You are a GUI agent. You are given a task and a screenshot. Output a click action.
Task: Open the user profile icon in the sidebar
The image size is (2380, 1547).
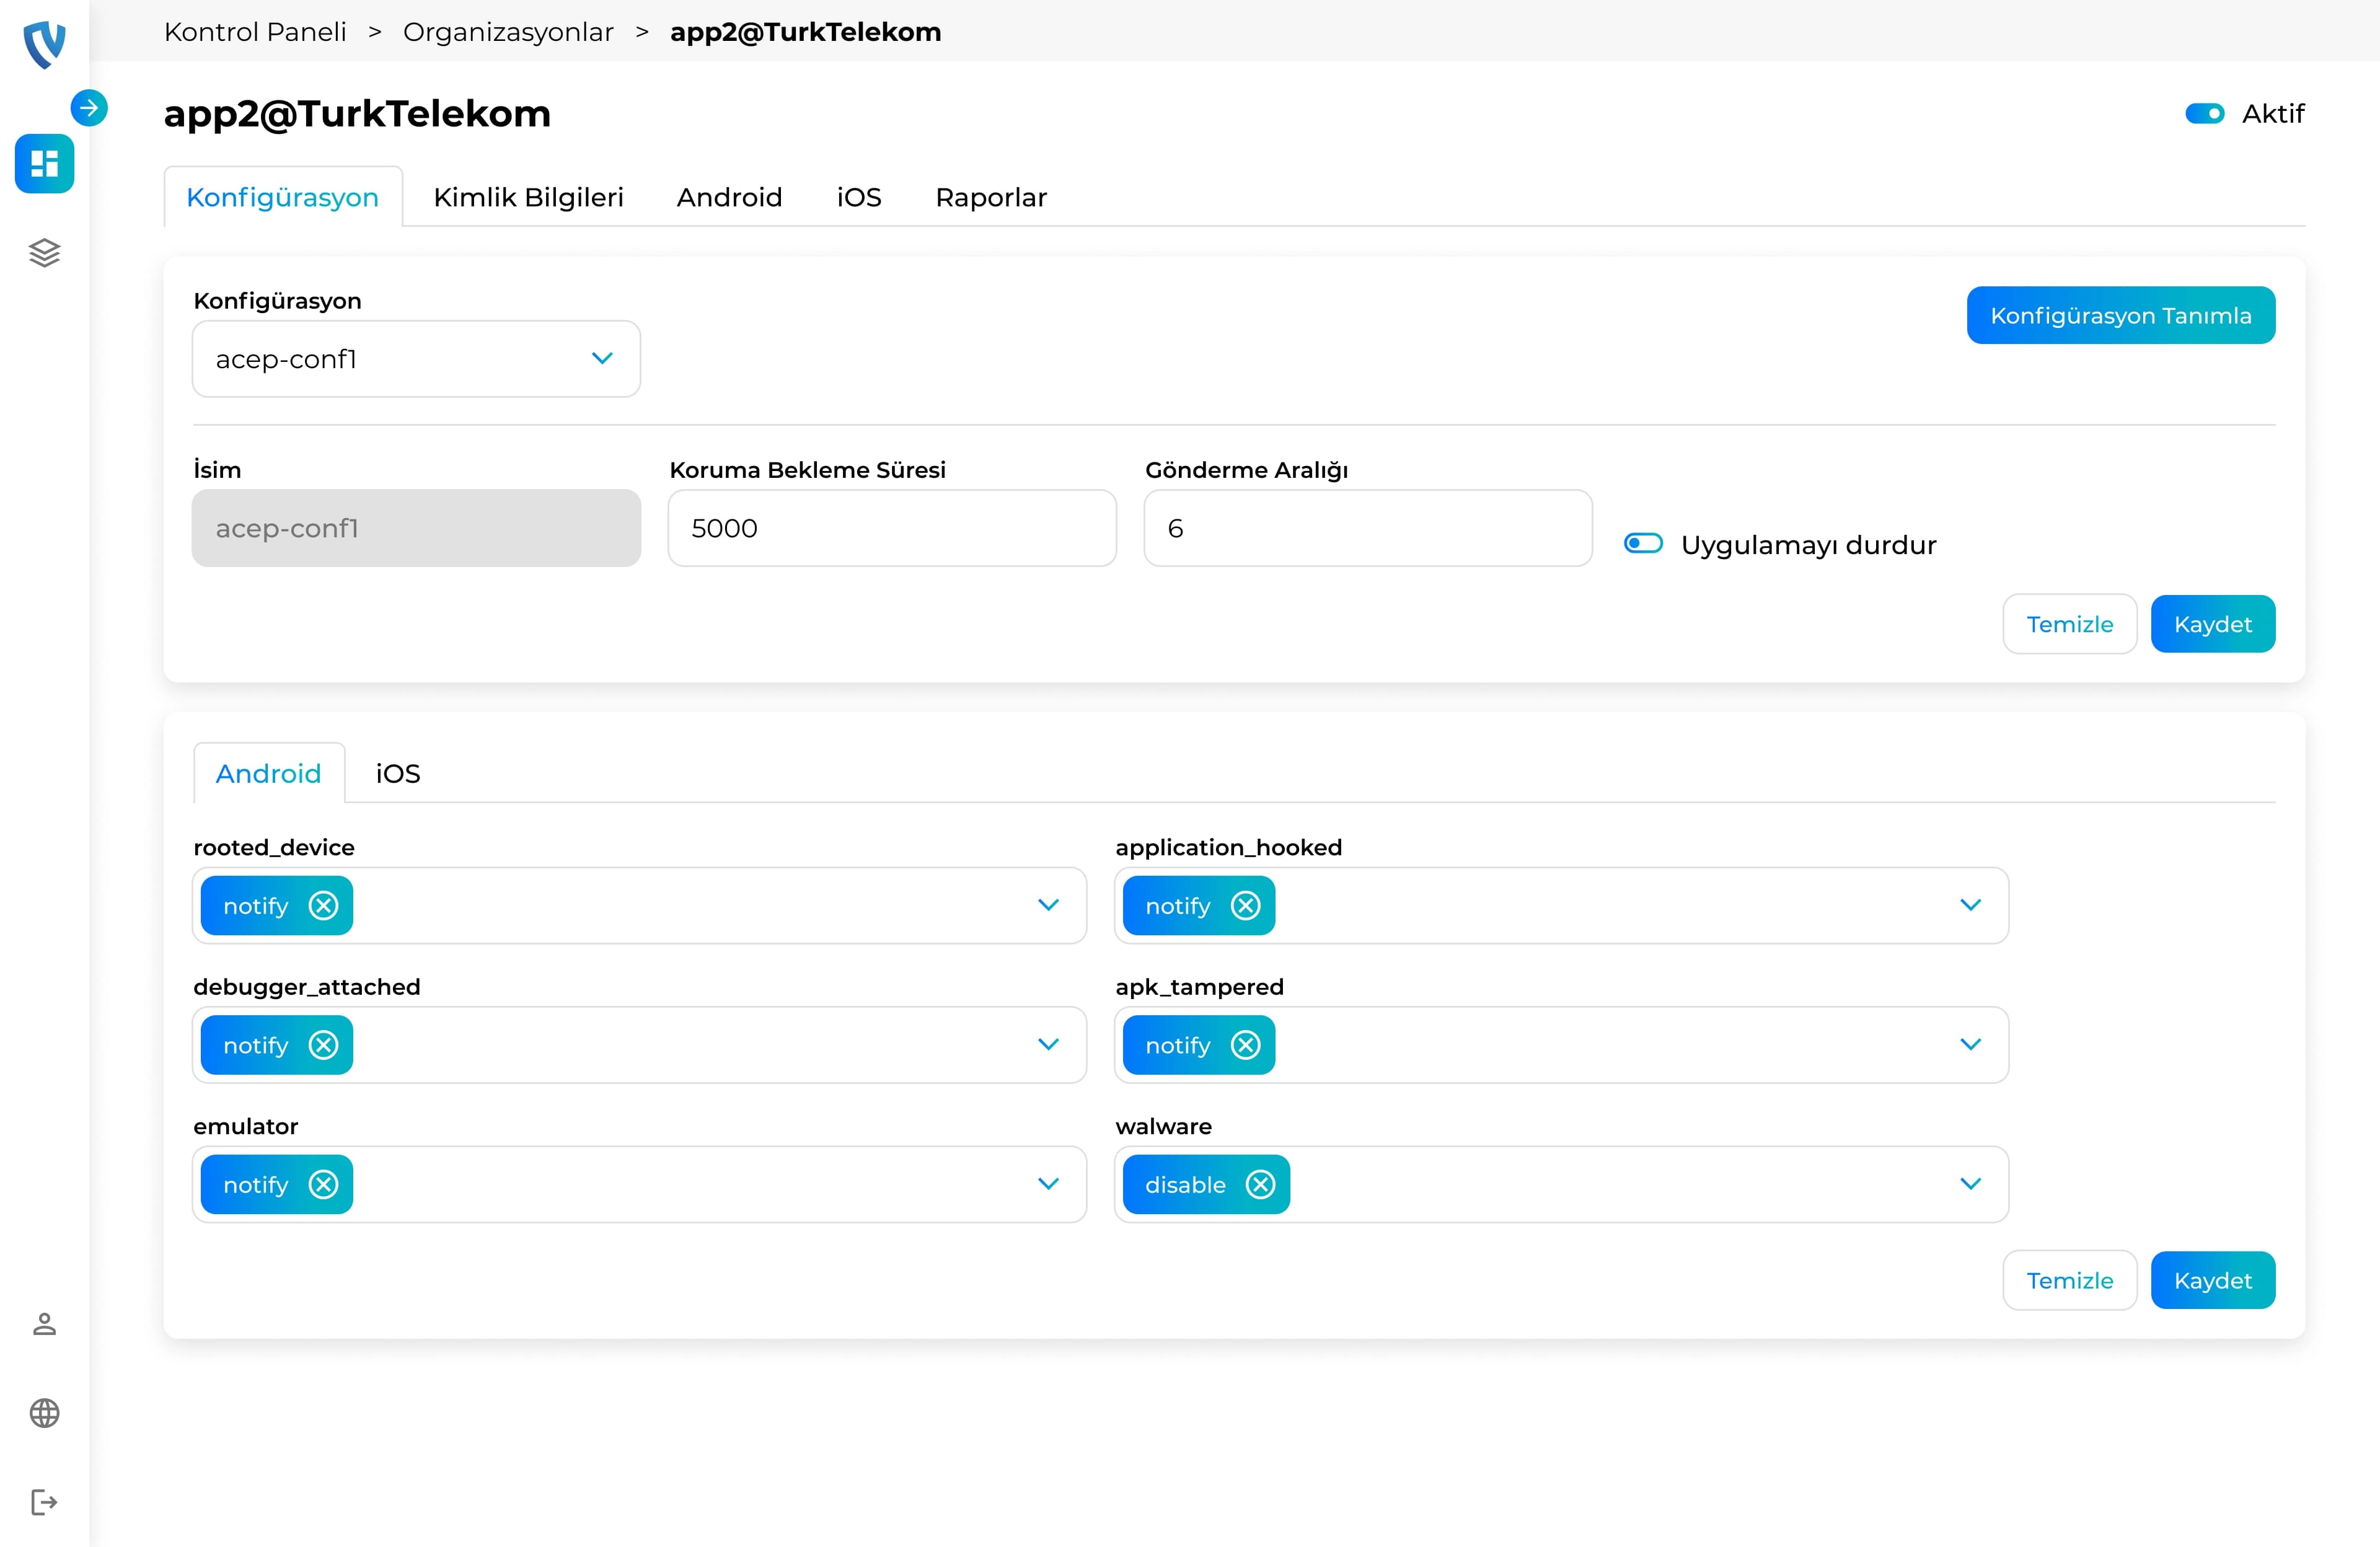tap(44, 1324)
